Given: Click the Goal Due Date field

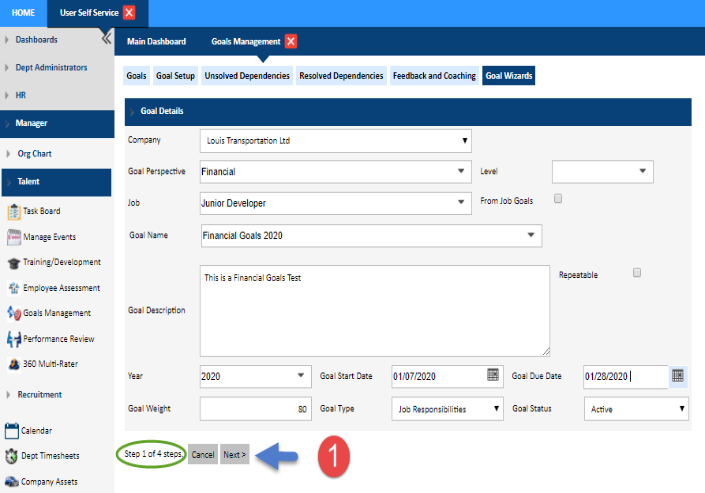Looking at the screenshot, I should [x=625, y=376].
